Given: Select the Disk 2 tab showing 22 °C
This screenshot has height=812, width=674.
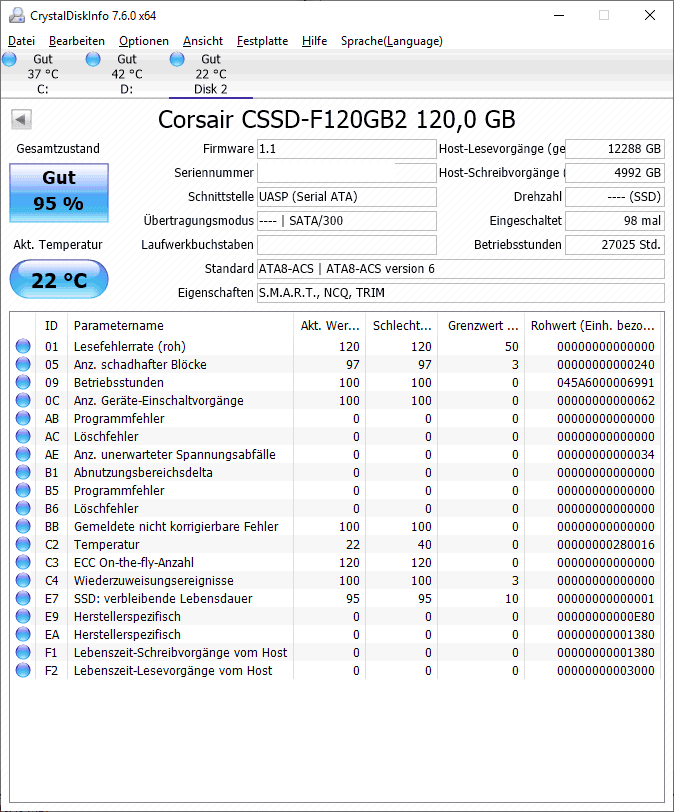Looking at the screenshot, I should click(x=211, y=74).
